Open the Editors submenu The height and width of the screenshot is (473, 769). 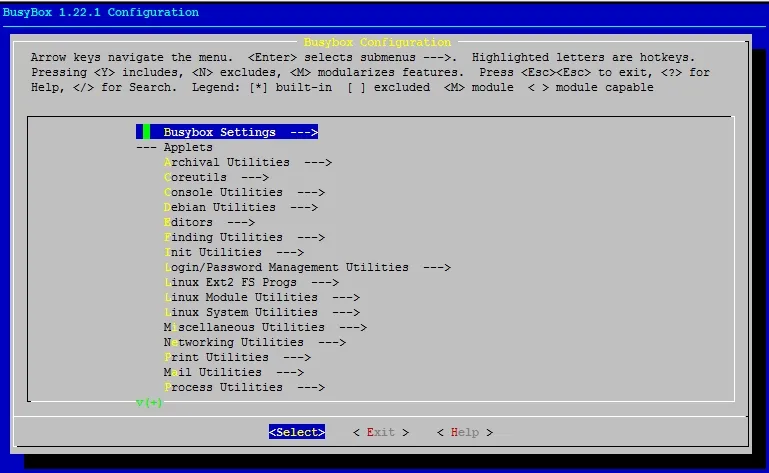209,222
